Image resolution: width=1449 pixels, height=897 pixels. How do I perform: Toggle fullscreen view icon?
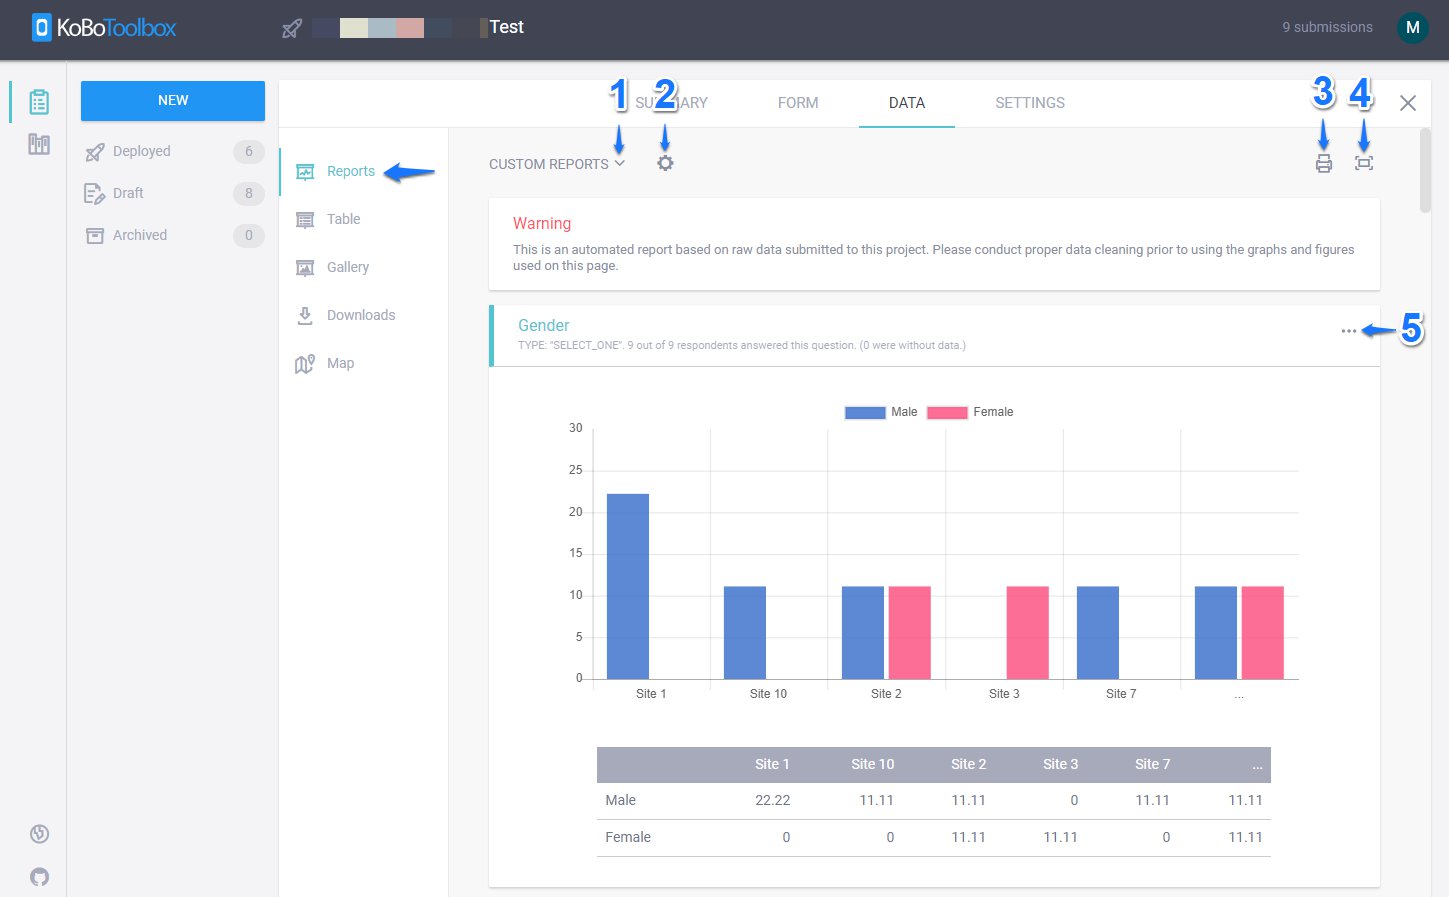1363,163
